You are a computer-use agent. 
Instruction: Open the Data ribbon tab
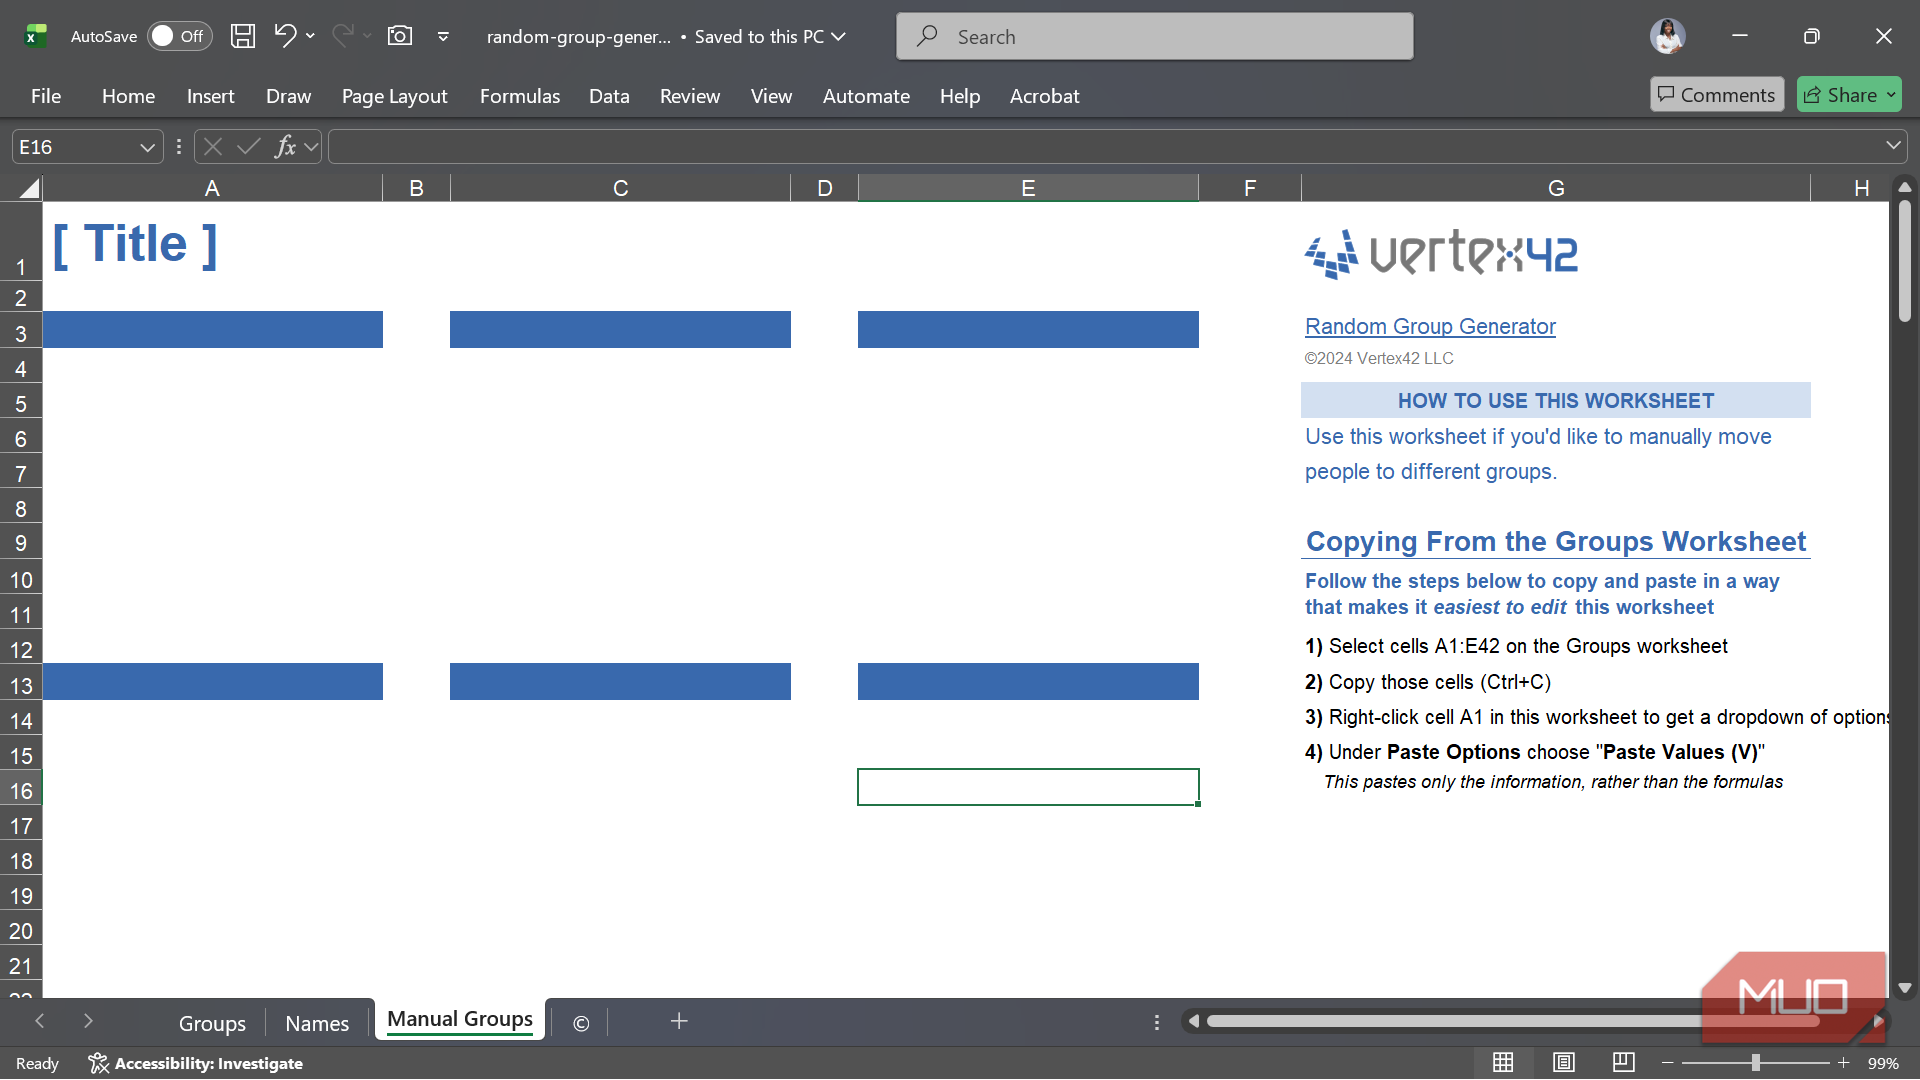[609, 96]
